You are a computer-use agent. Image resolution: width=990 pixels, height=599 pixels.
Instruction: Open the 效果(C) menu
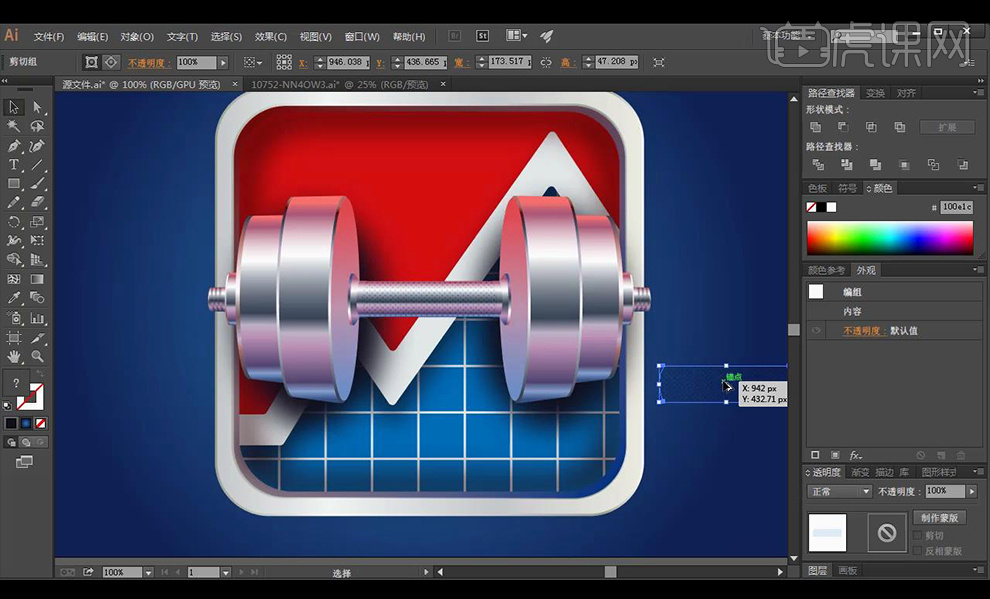point(271,37)
